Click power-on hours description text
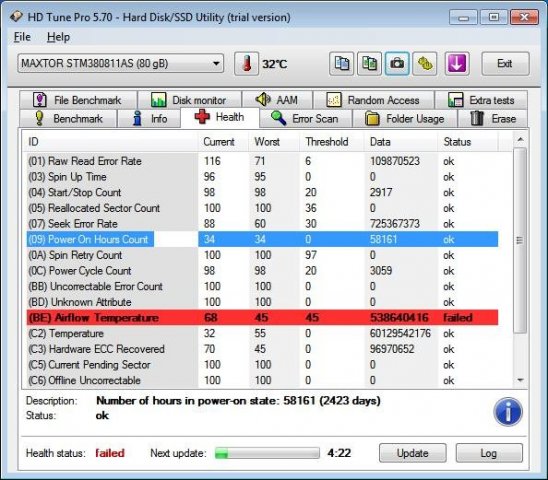548x480 pixels. tap(238, 401)
